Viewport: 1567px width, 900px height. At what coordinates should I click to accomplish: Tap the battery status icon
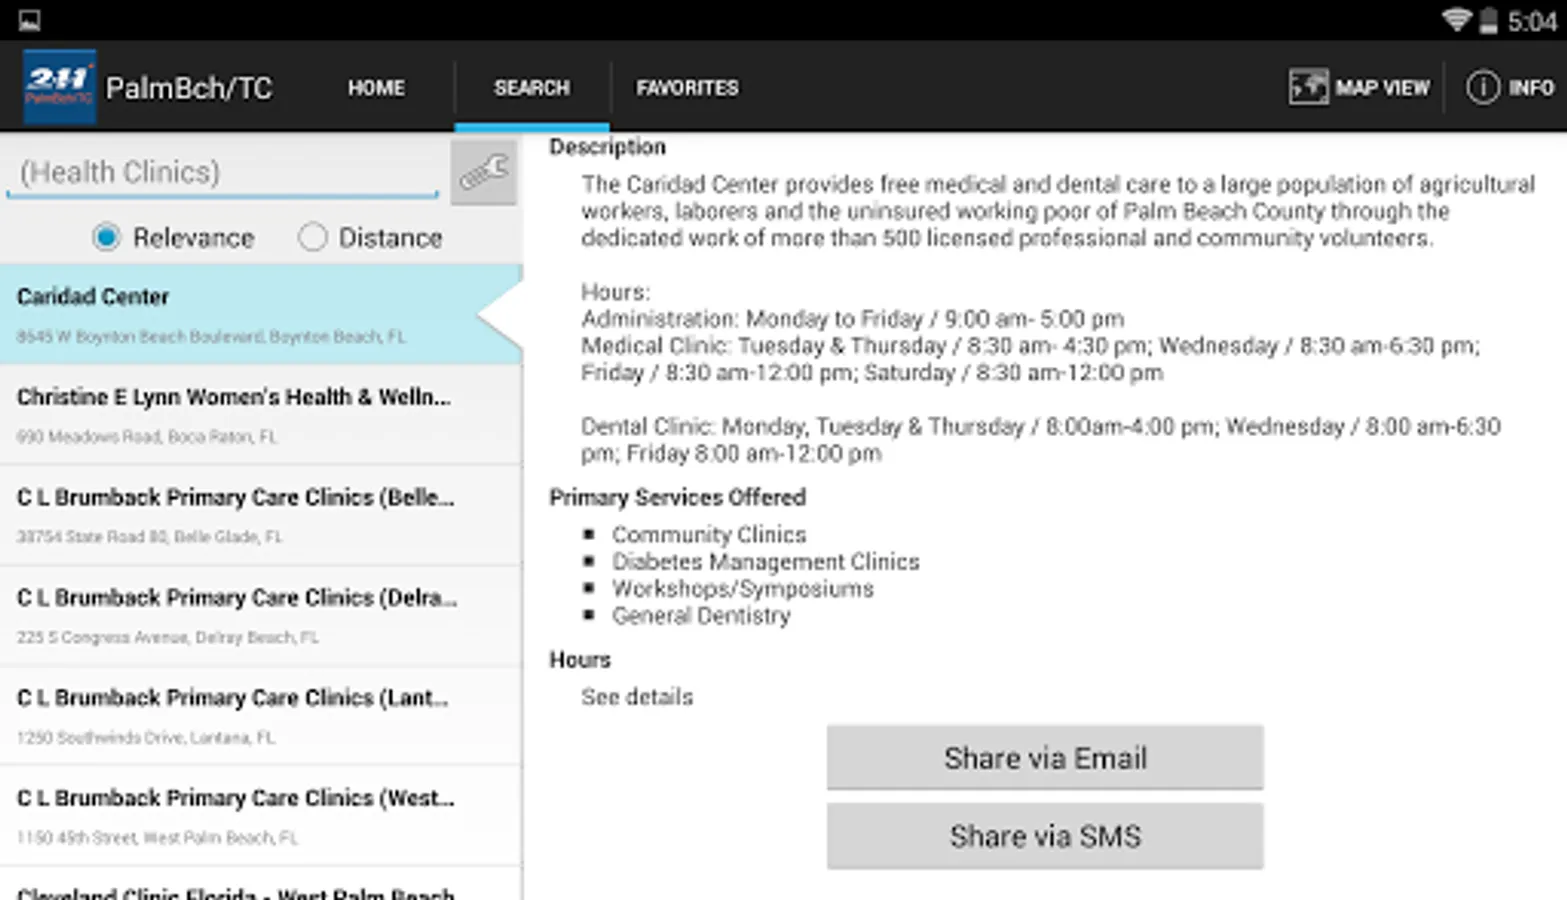1488,20
